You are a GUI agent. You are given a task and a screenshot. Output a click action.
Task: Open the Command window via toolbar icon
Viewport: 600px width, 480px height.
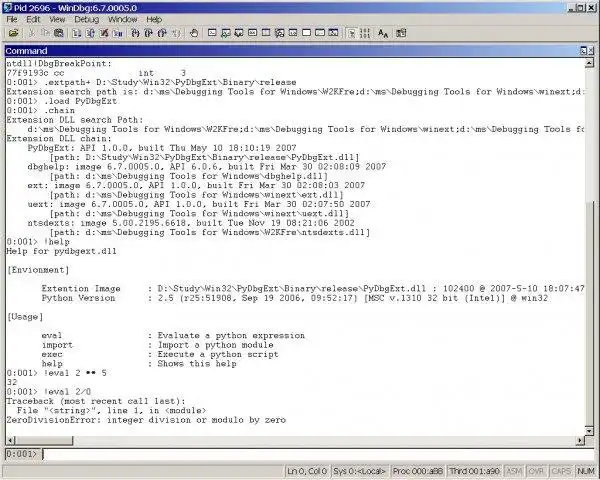(212, 33)
